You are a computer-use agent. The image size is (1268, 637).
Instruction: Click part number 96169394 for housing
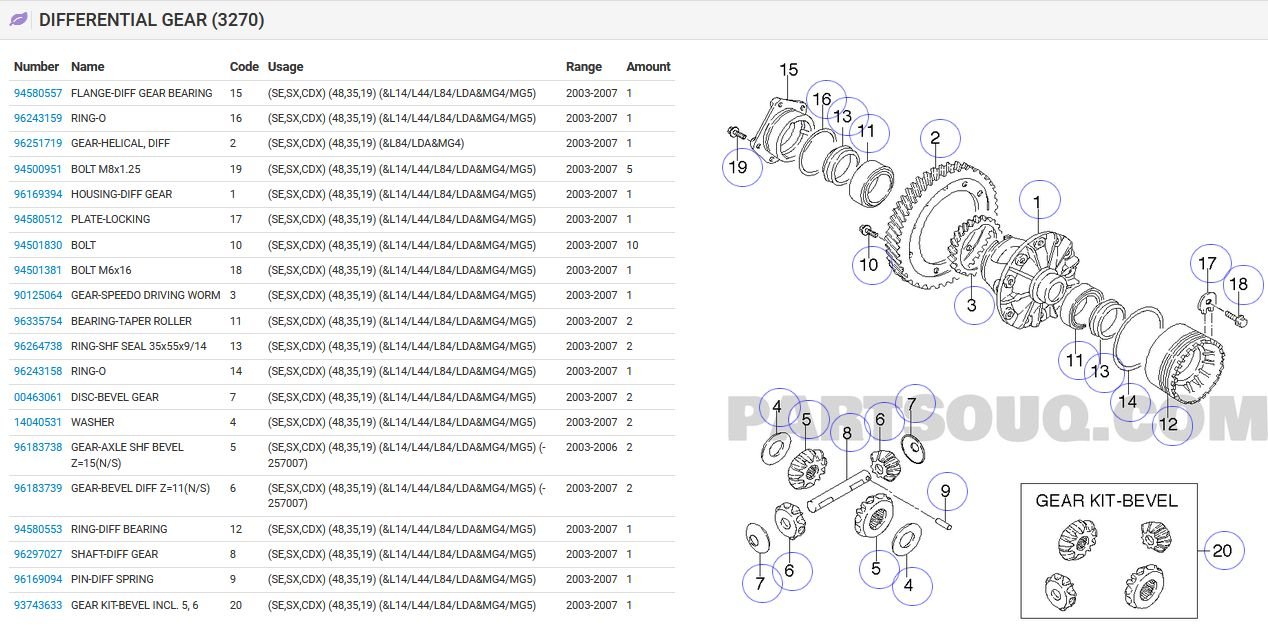38,194
